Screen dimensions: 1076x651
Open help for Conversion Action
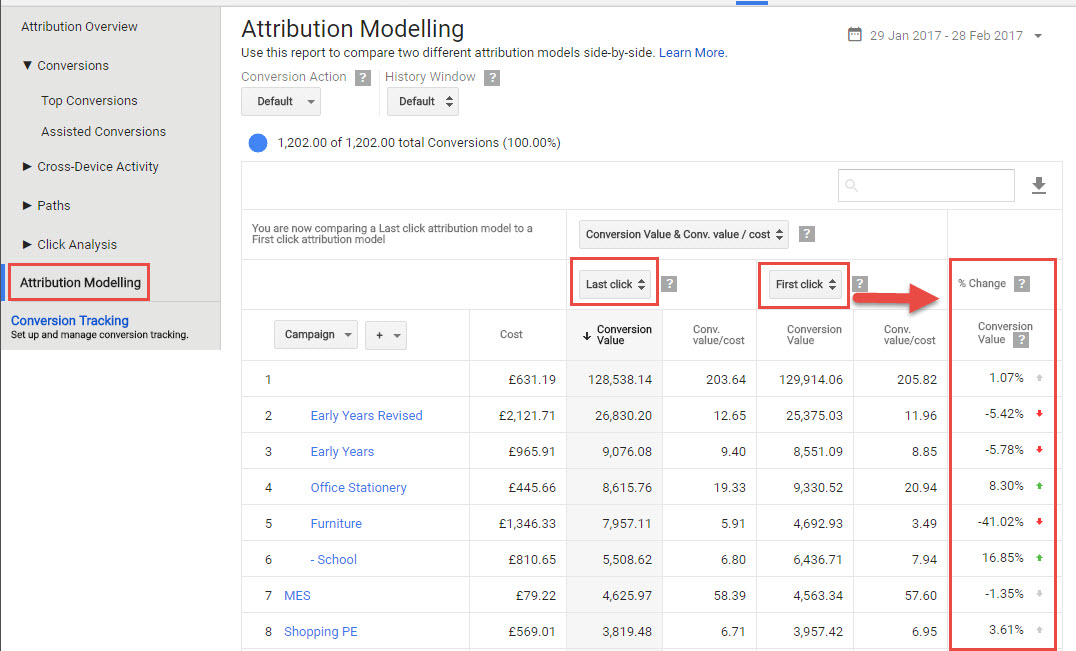tap(362, 77)
